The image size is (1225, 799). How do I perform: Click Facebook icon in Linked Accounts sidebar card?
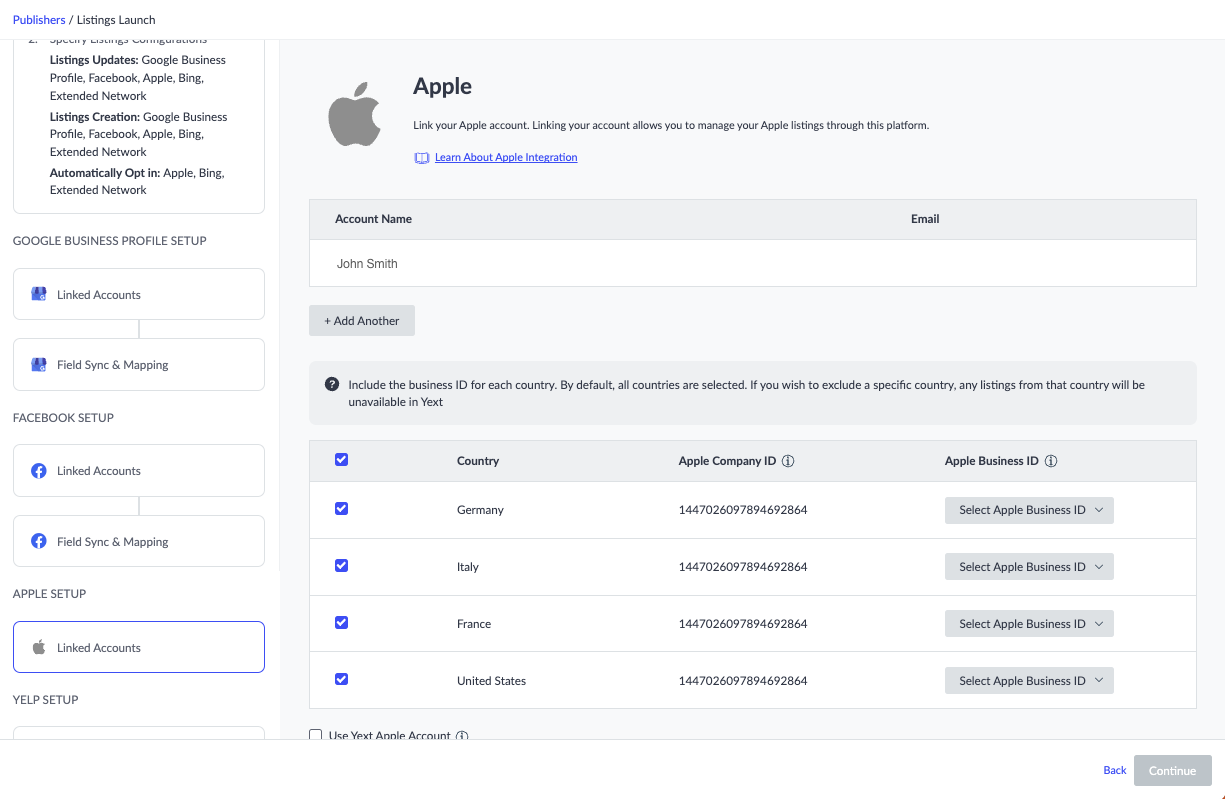[39, 471]
